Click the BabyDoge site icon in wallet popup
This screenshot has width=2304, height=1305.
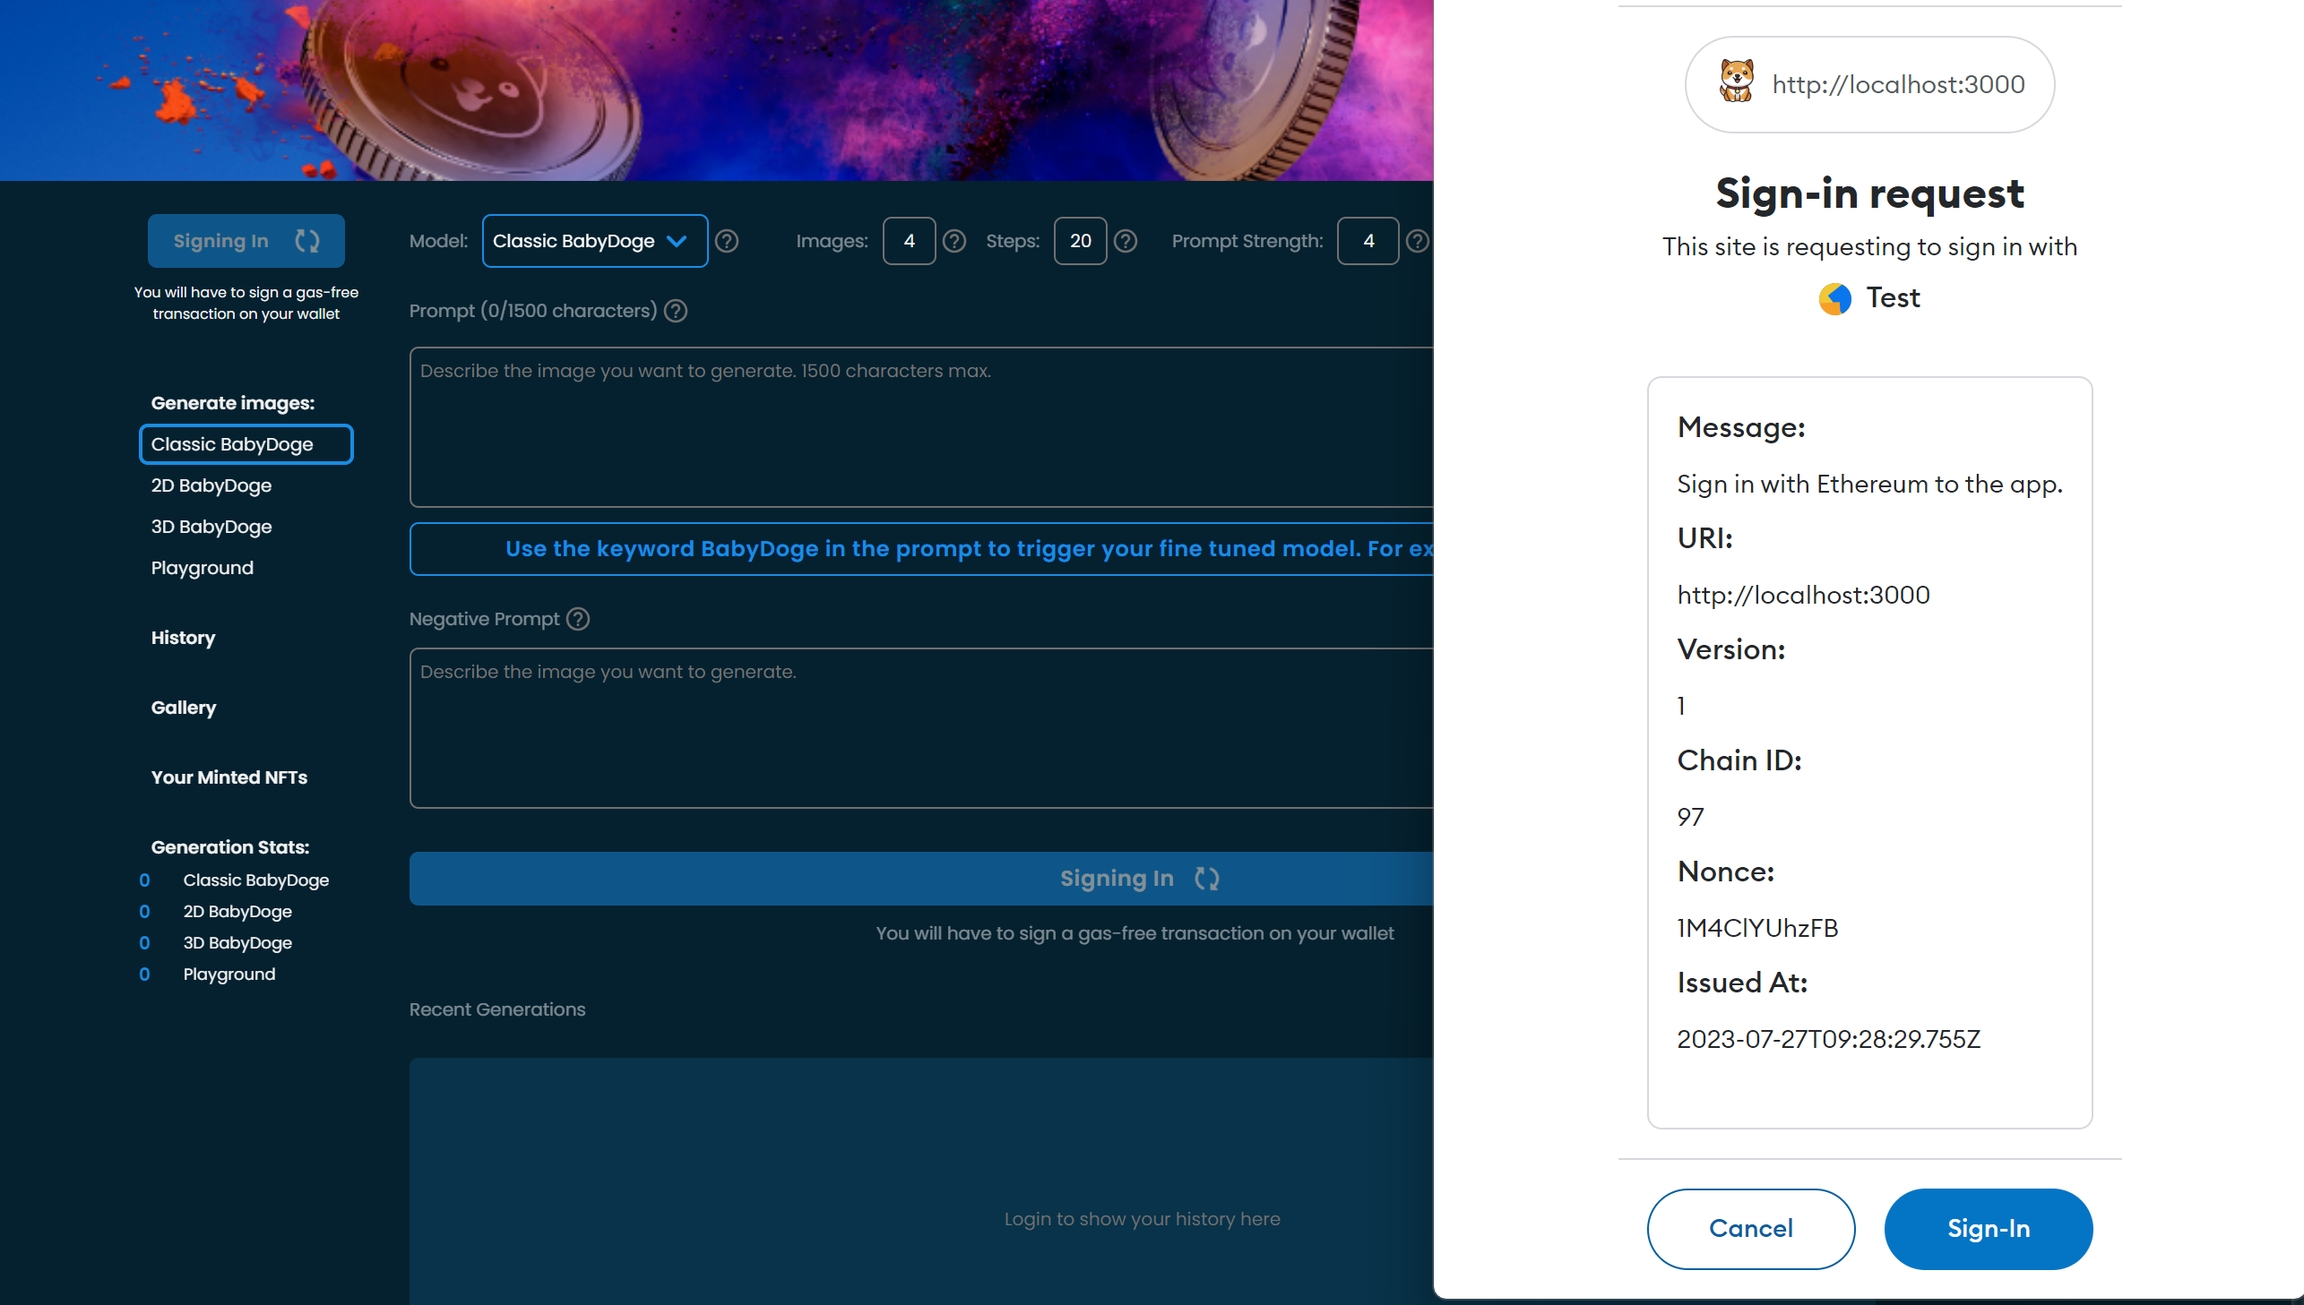[x=1736, y=83]
